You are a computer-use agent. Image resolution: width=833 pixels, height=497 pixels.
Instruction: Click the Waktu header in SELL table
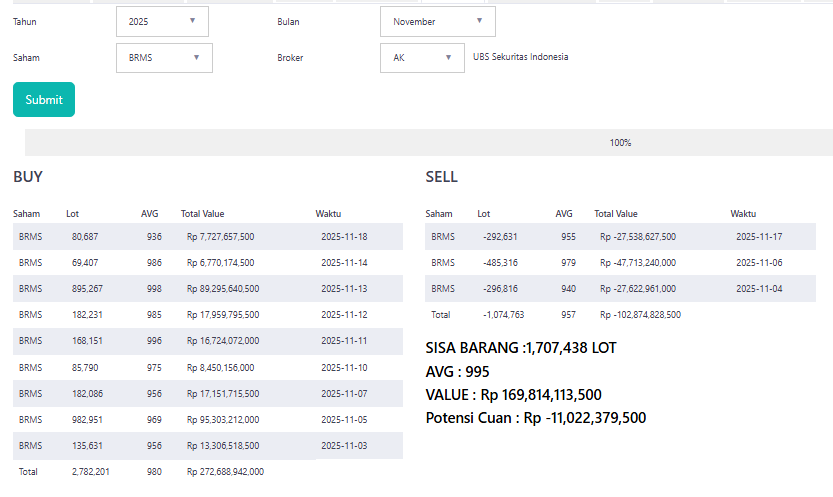pyautogui.click(x=743, y=213)
